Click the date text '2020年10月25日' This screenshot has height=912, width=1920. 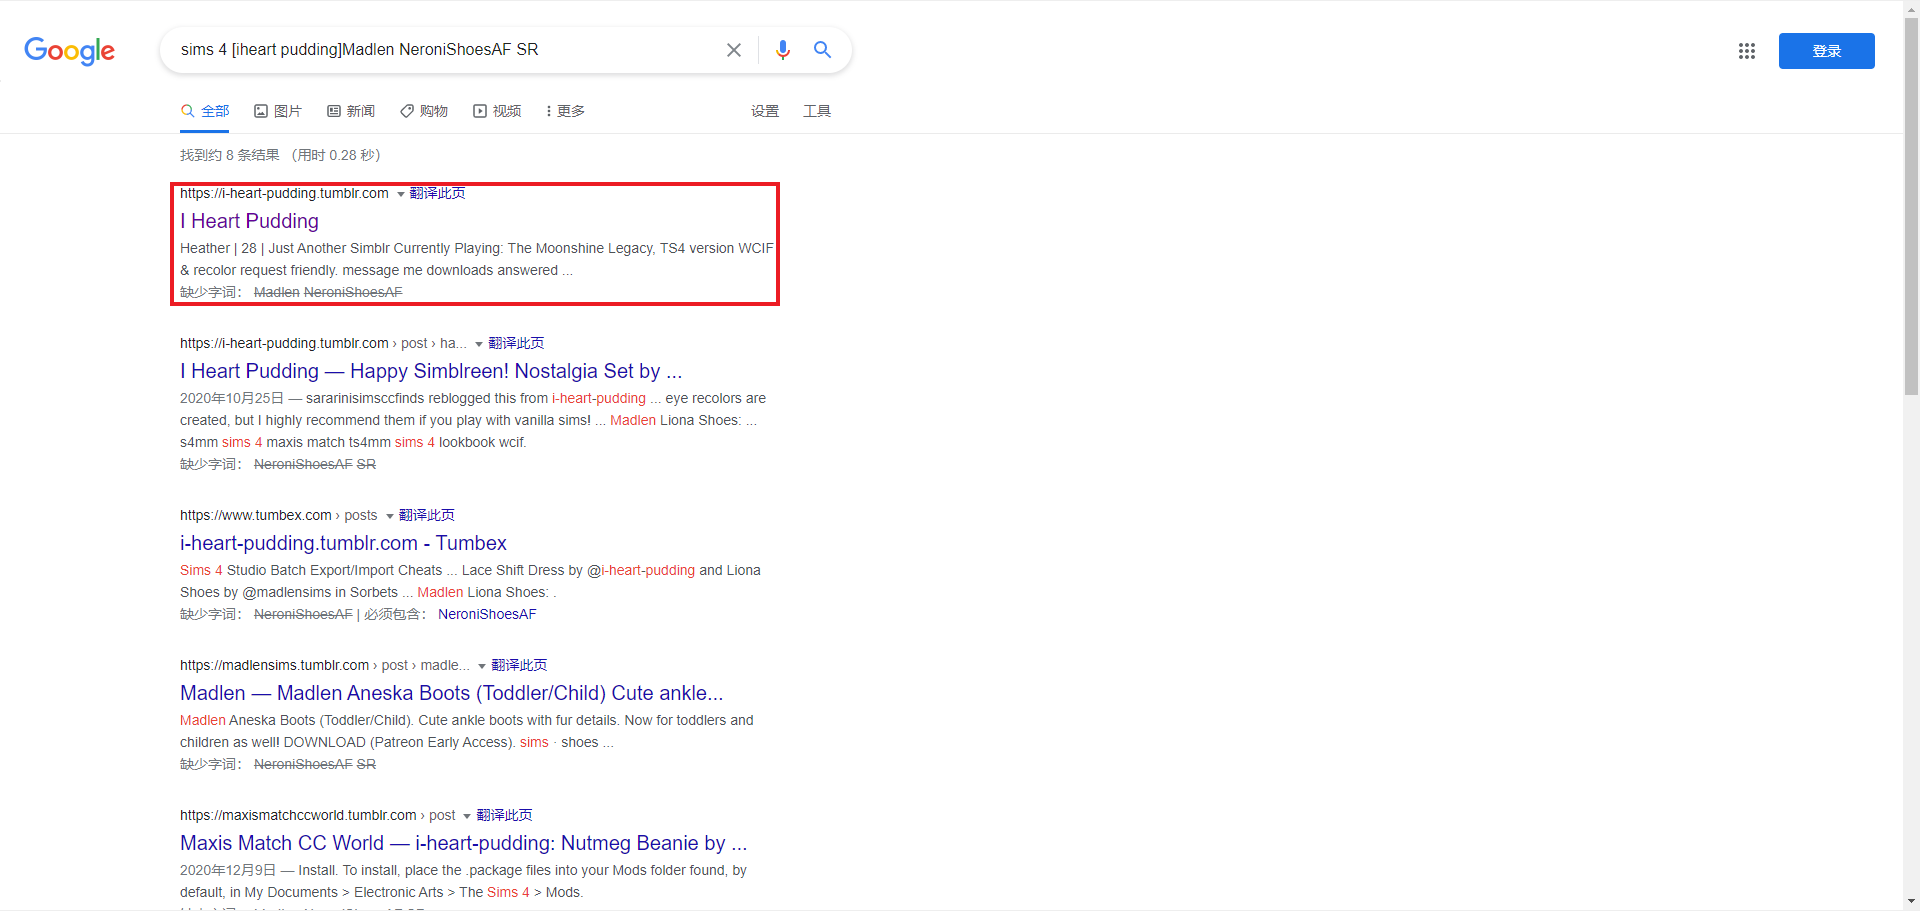(232, 398)
